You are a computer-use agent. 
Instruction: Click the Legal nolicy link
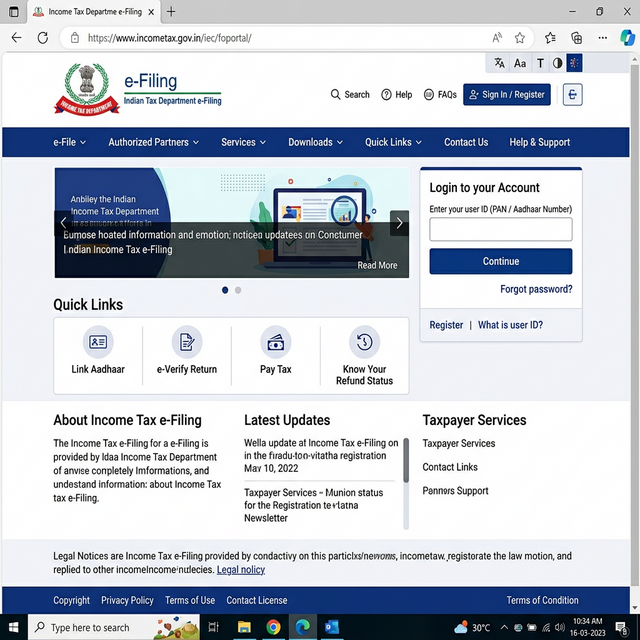tap(241, 570)
